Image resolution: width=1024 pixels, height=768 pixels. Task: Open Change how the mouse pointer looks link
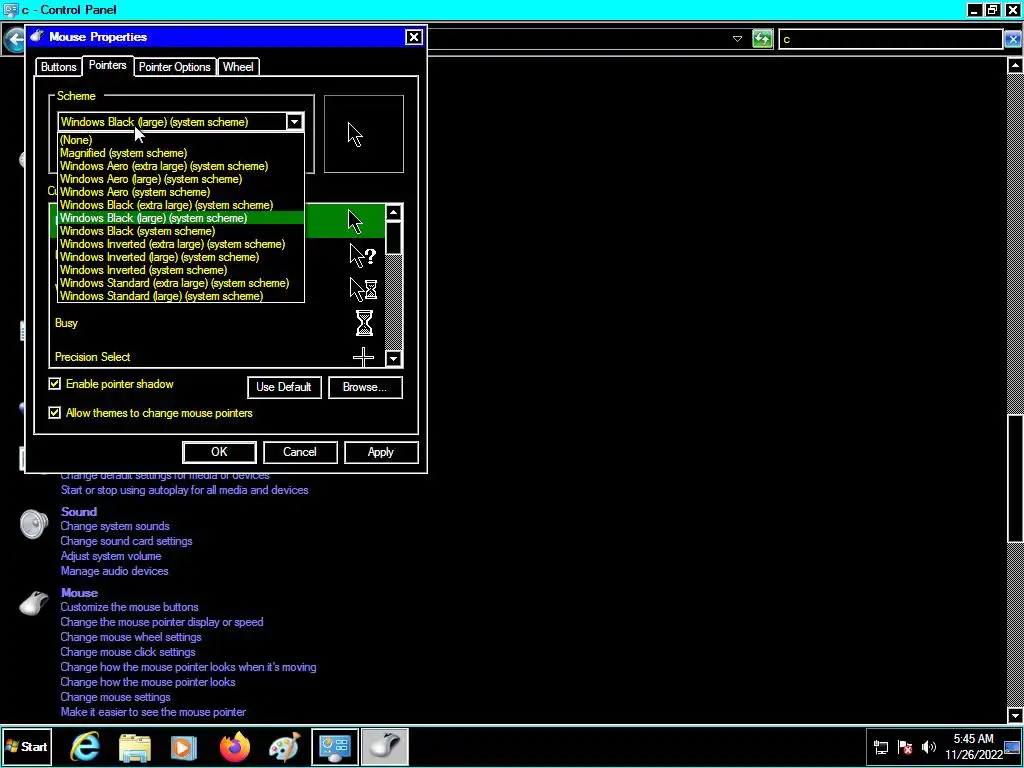[148, 682]
